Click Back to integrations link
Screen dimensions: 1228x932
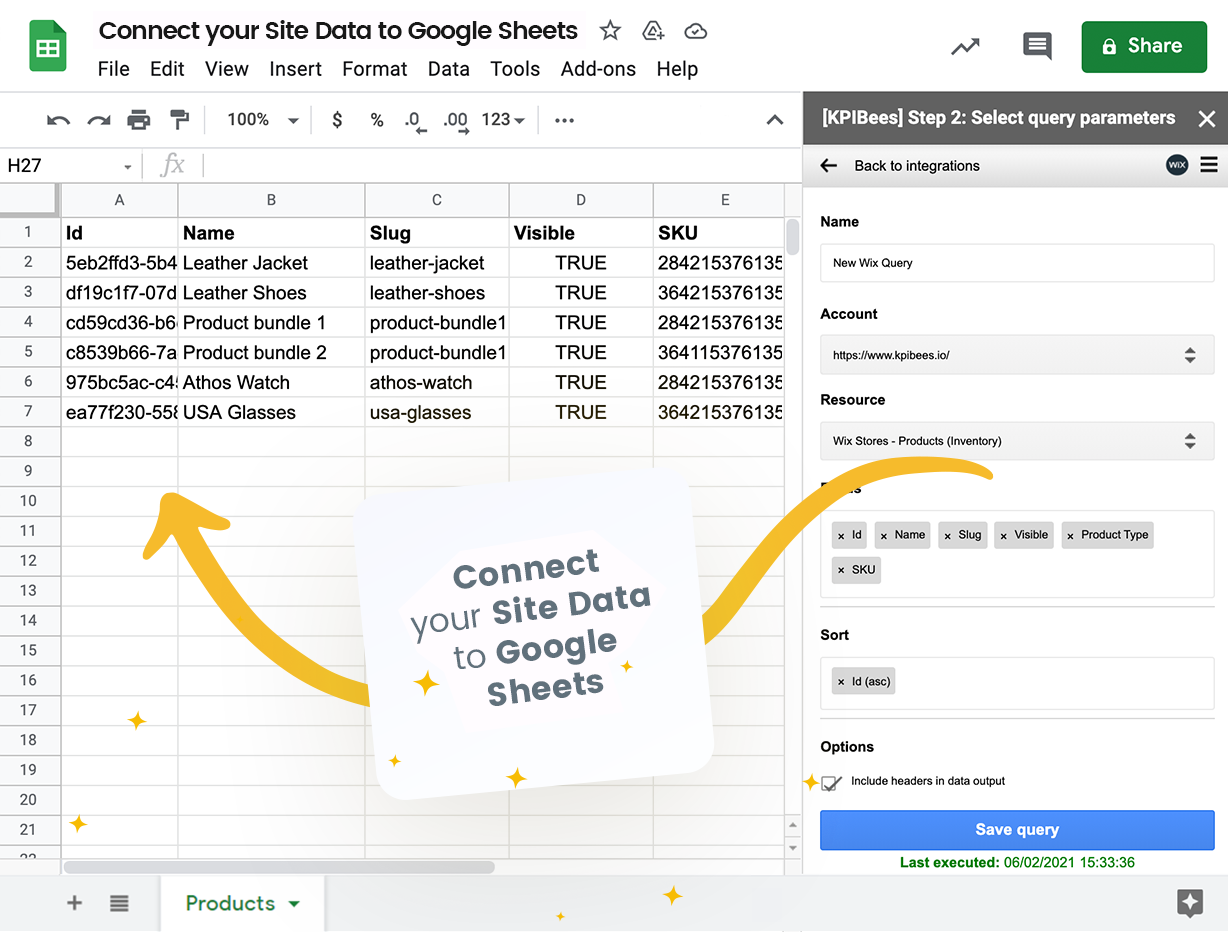pos(917,166)
